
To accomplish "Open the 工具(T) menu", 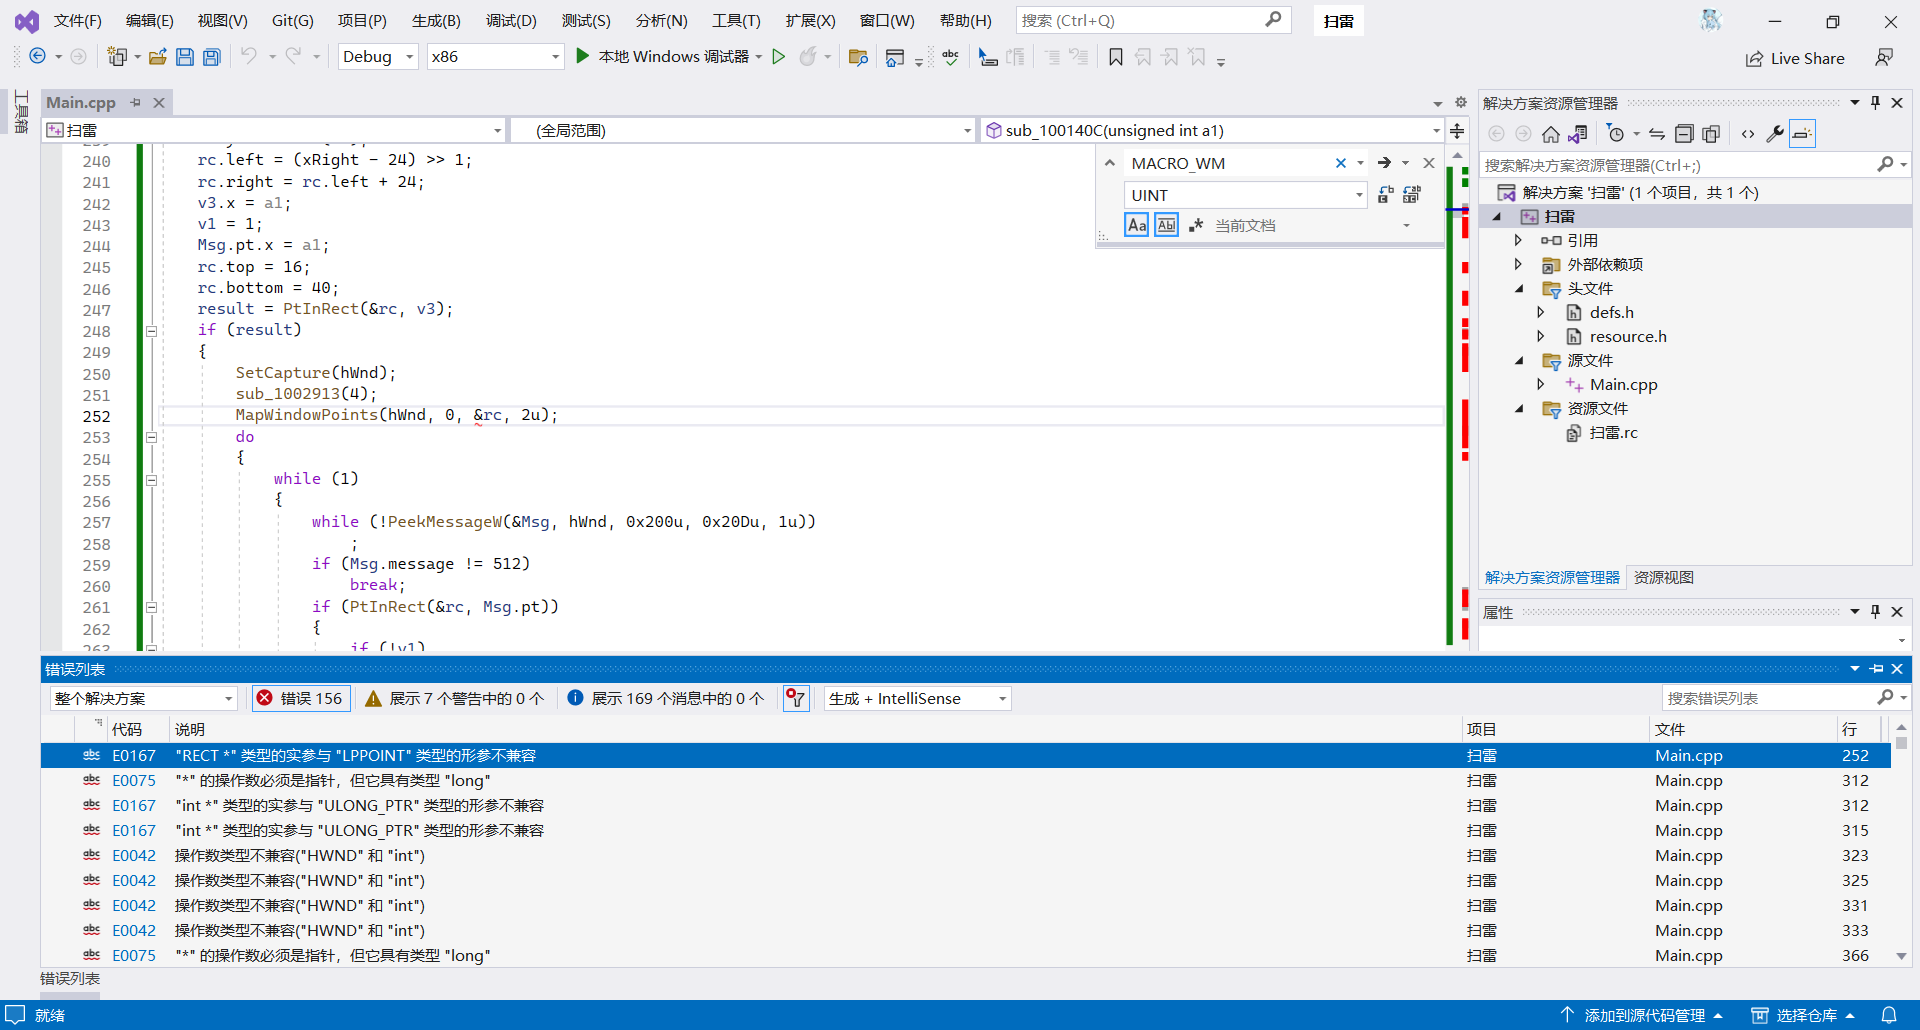I will [x=736, y=21].
